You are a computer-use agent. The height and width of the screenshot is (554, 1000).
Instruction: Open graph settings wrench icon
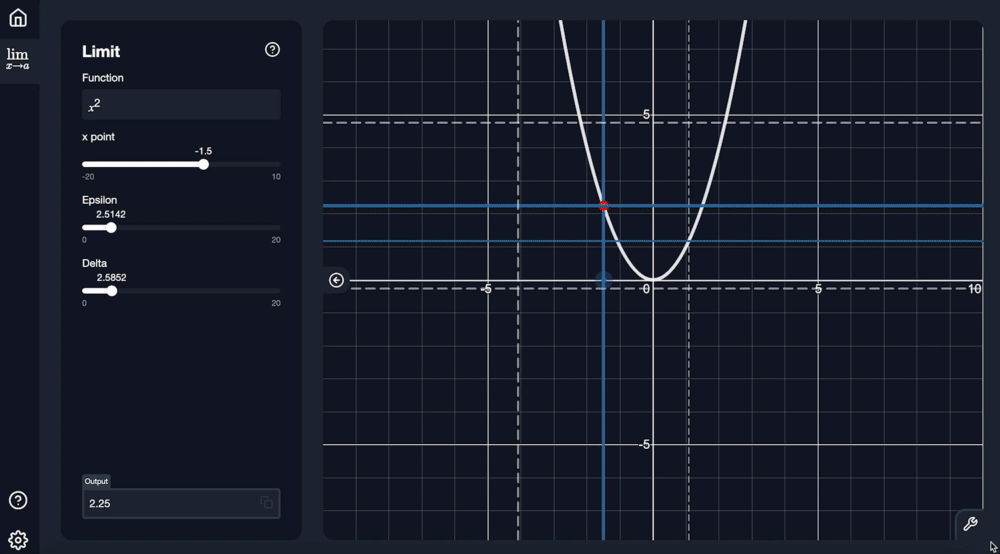point(970,524)
